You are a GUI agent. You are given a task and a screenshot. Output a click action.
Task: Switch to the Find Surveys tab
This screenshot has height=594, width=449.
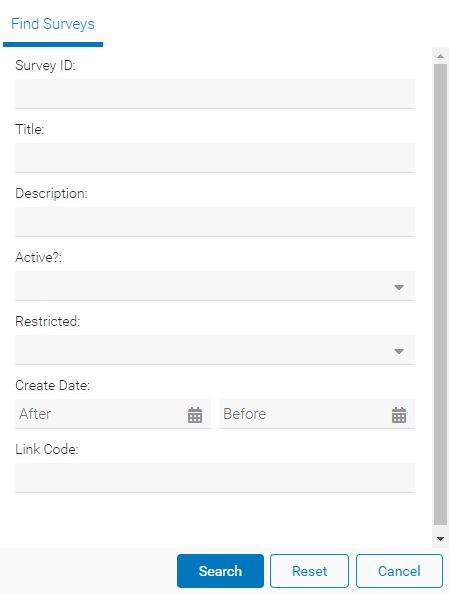pos(53,24)
